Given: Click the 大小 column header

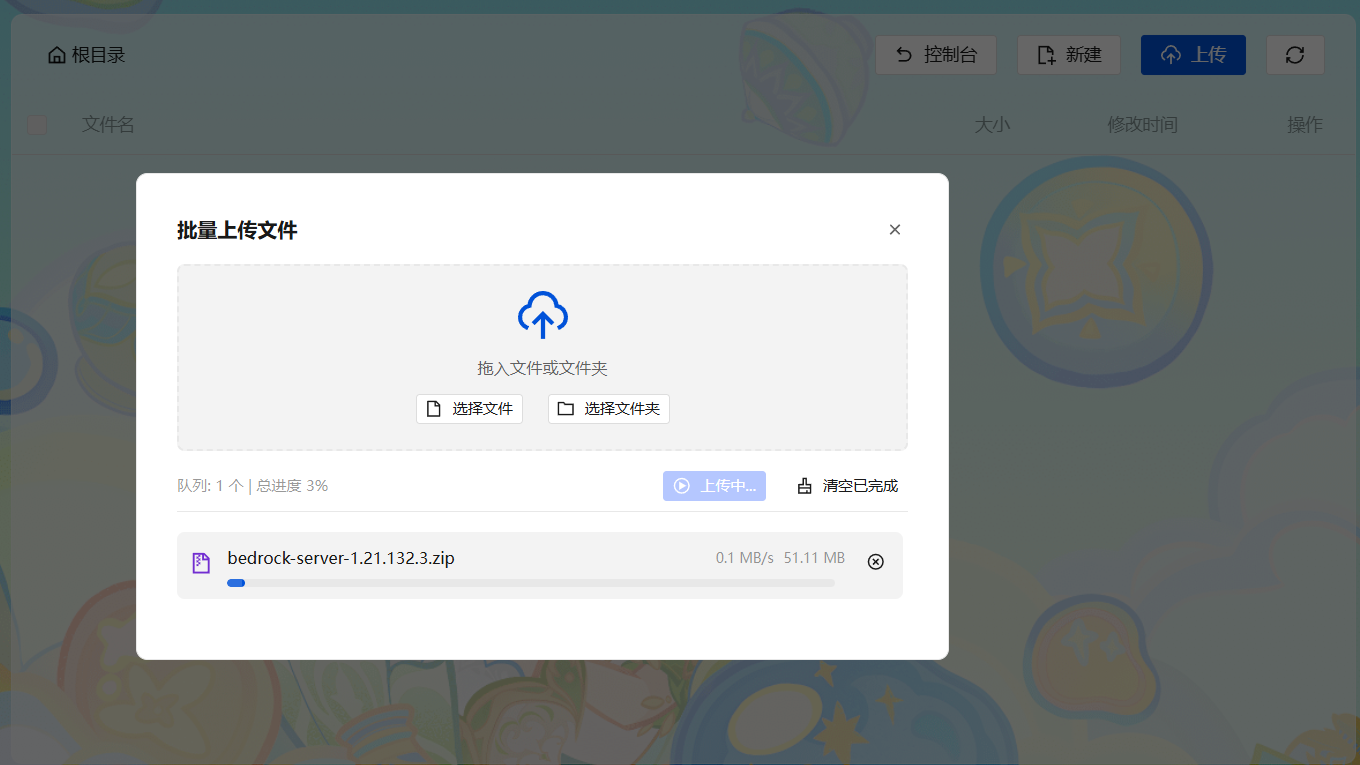Looking at the screenshot, I should (992, 125).
